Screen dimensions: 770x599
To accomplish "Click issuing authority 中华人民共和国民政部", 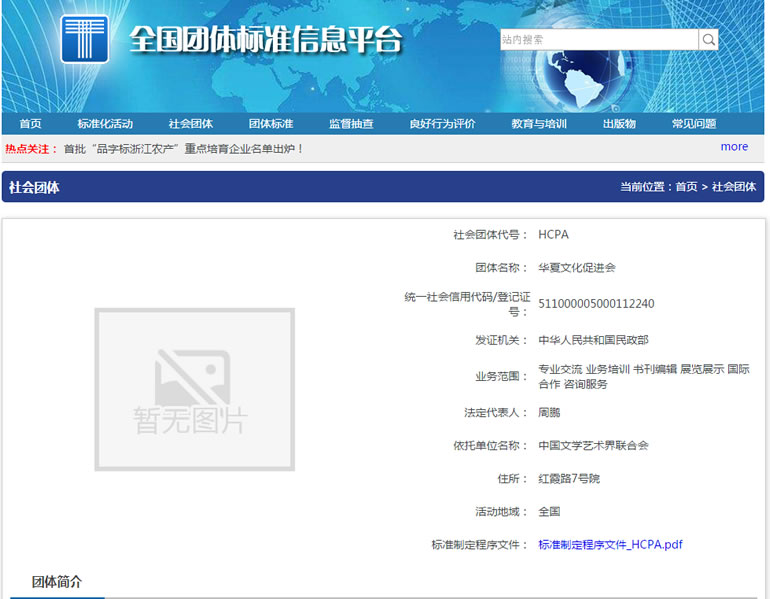I will [593, 340].
